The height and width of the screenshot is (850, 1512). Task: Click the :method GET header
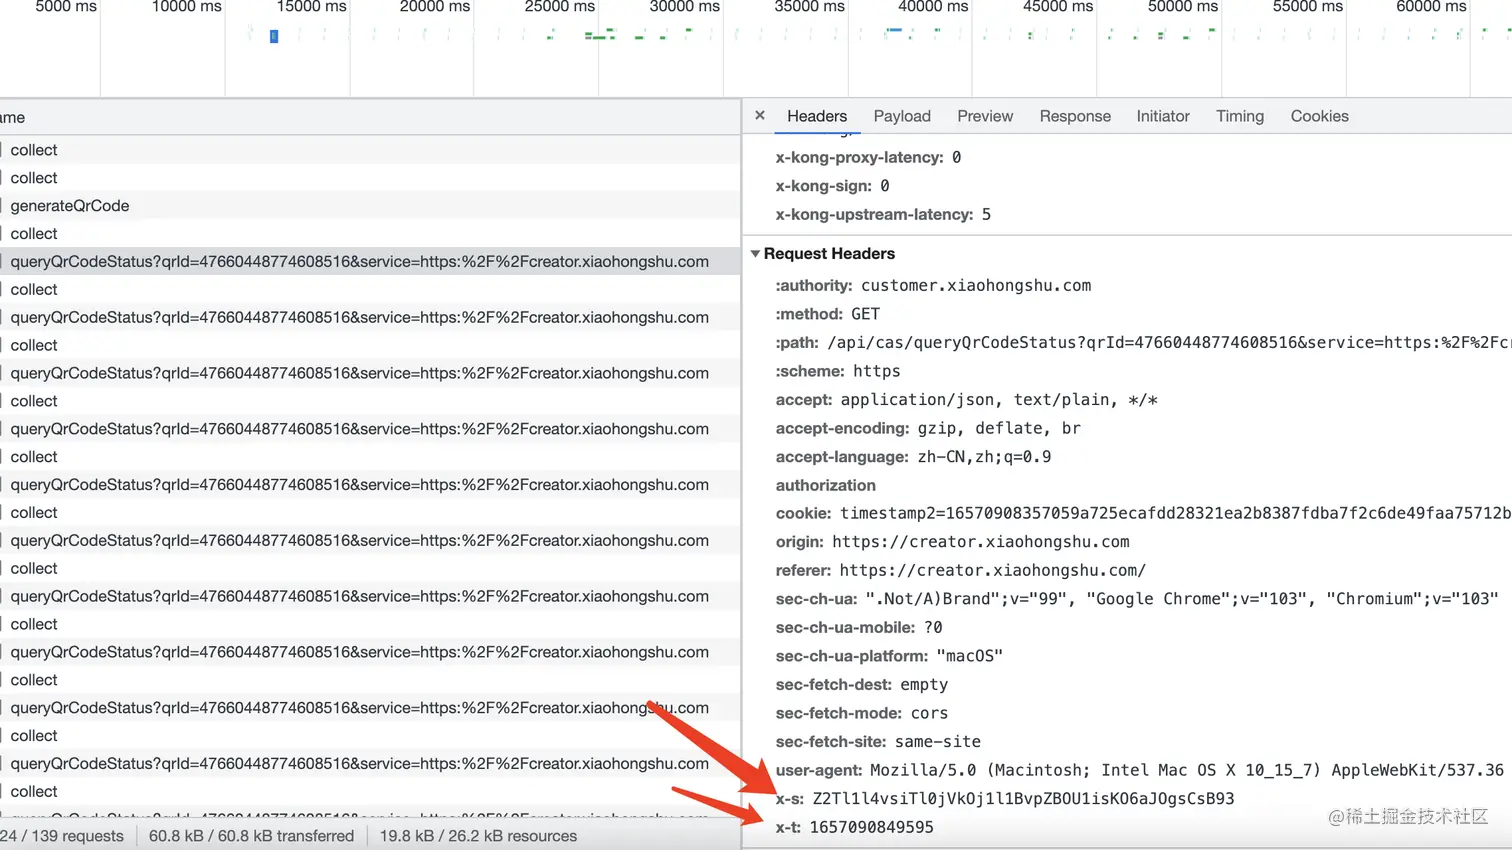(828, 314)
